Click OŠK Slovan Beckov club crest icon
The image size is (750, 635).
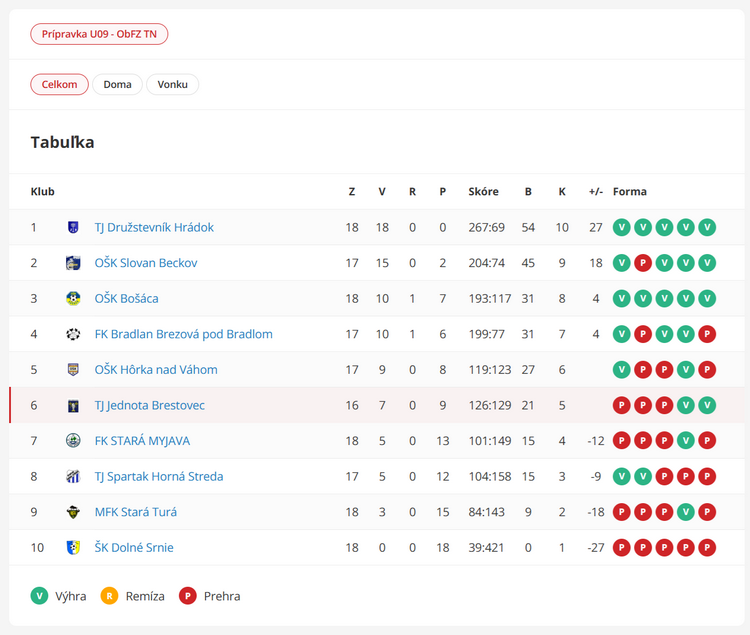pyautogui.click(x=73, y=263)
